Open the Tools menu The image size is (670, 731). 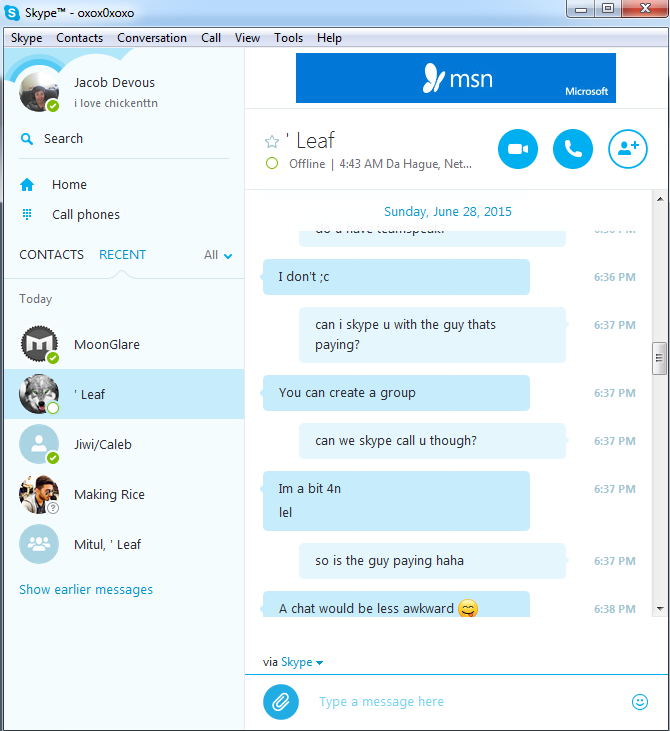288,38
